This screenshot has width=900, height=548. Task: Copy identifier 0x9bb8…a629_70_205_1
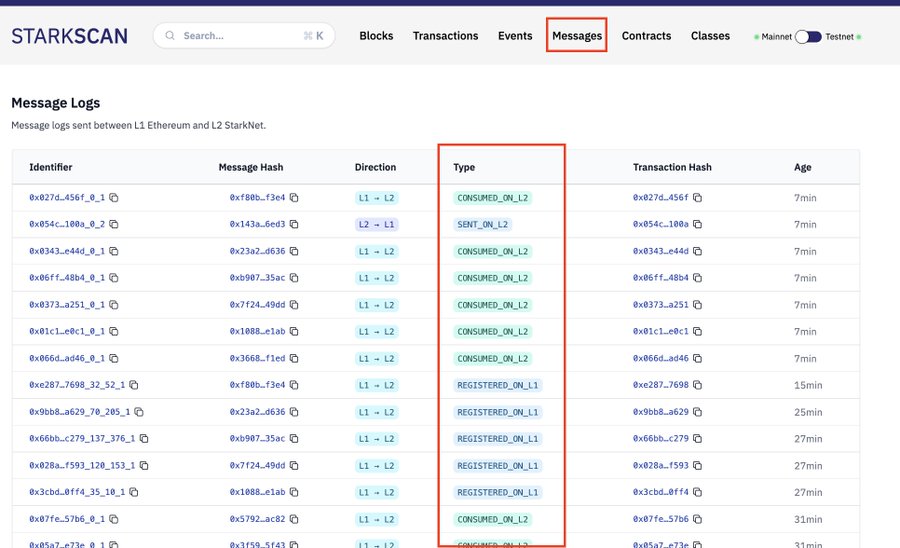[x=139, y=412]
